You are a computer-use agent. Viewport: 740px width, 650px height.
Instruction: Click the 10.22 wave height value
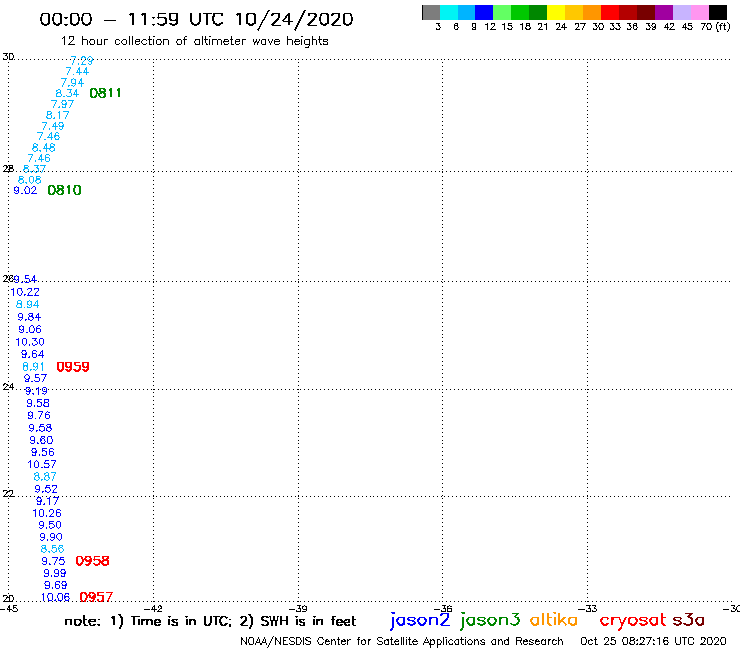(x=25, y=292)
